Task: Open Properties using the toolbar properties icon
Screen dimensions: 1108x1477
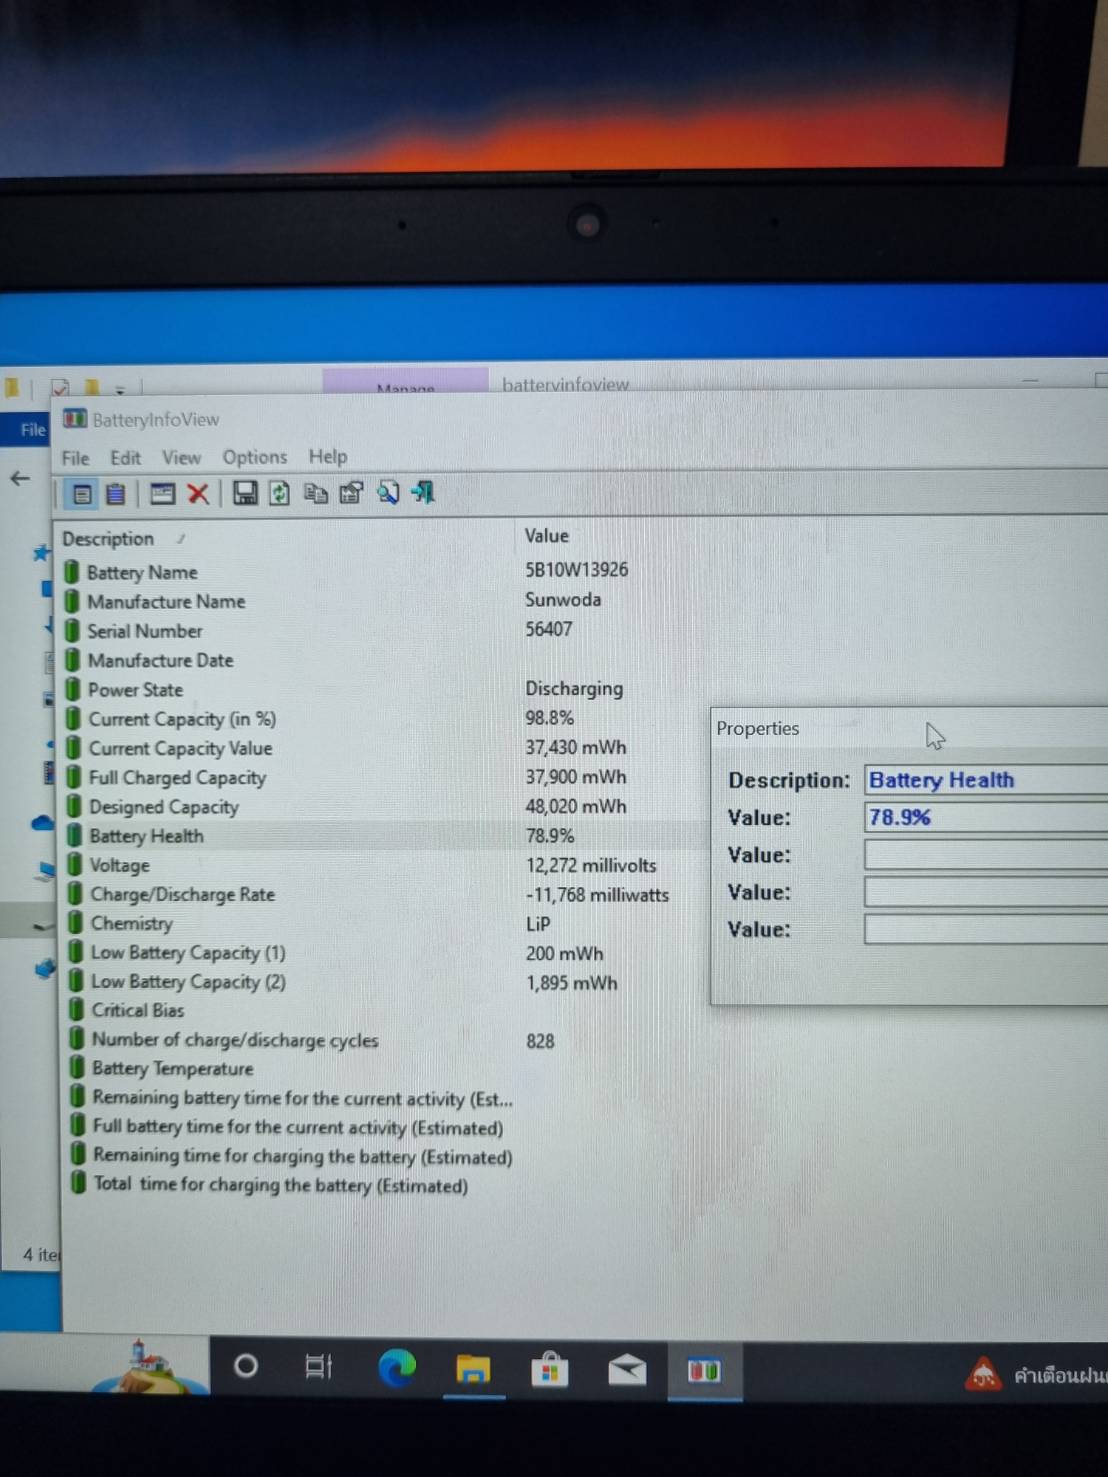Action: pyautogui.click(x=350, y=493)
